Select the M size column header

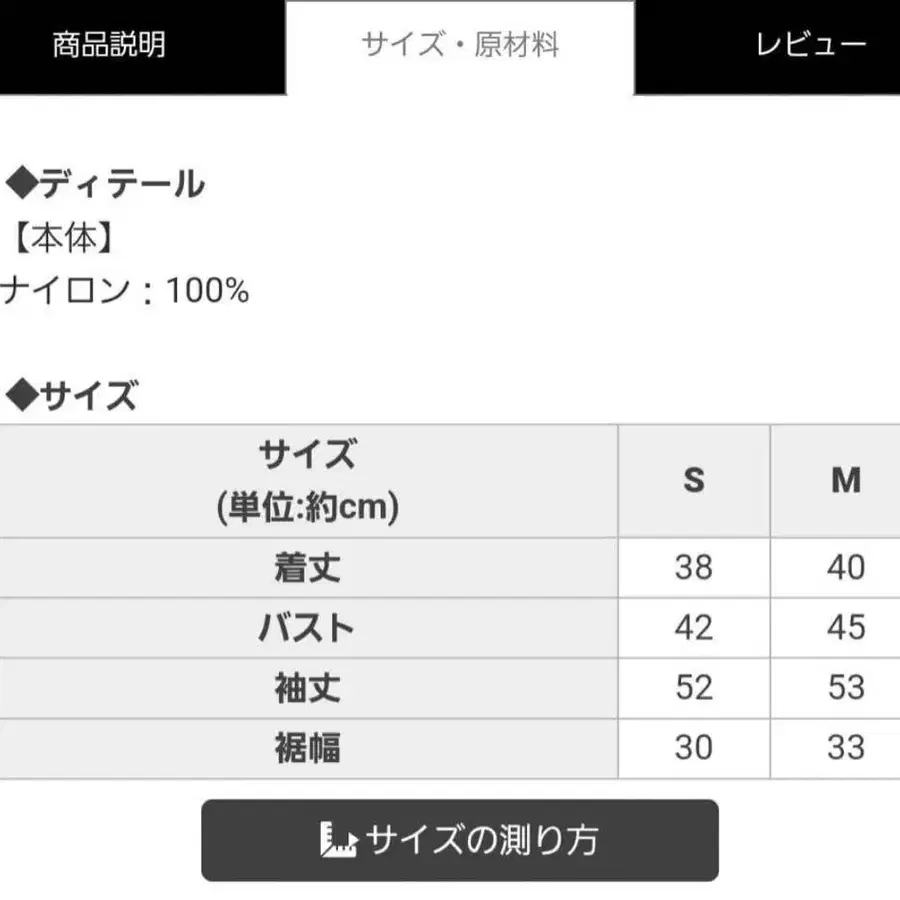845,481
